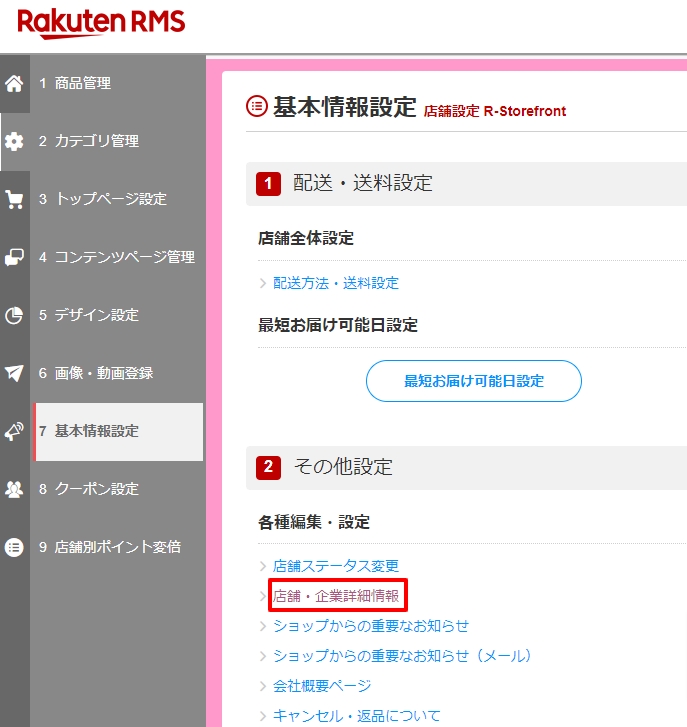687x727 pixels.
Task: Open 配送方法・送料設定 link
Action: tap(336, 283)
